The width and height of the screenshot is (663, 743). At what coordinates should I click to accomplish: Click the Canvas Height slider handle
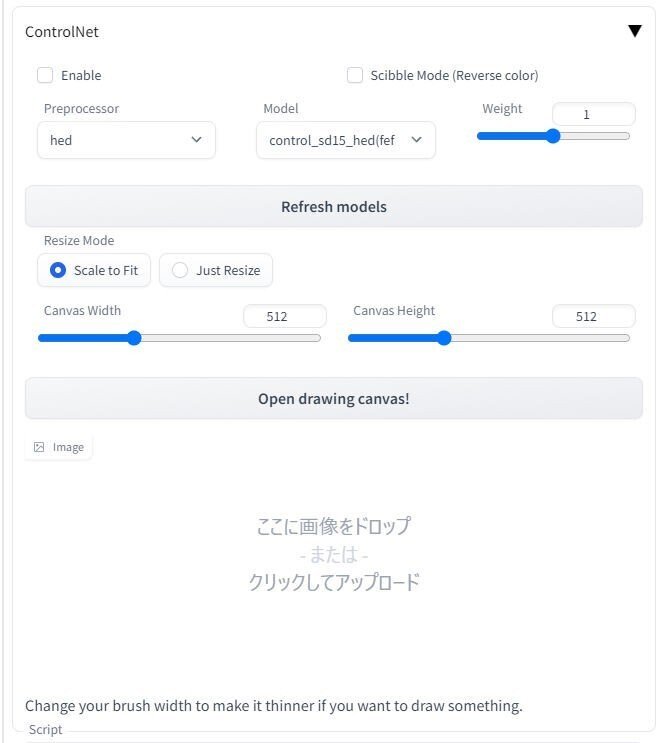coord(444,338)
